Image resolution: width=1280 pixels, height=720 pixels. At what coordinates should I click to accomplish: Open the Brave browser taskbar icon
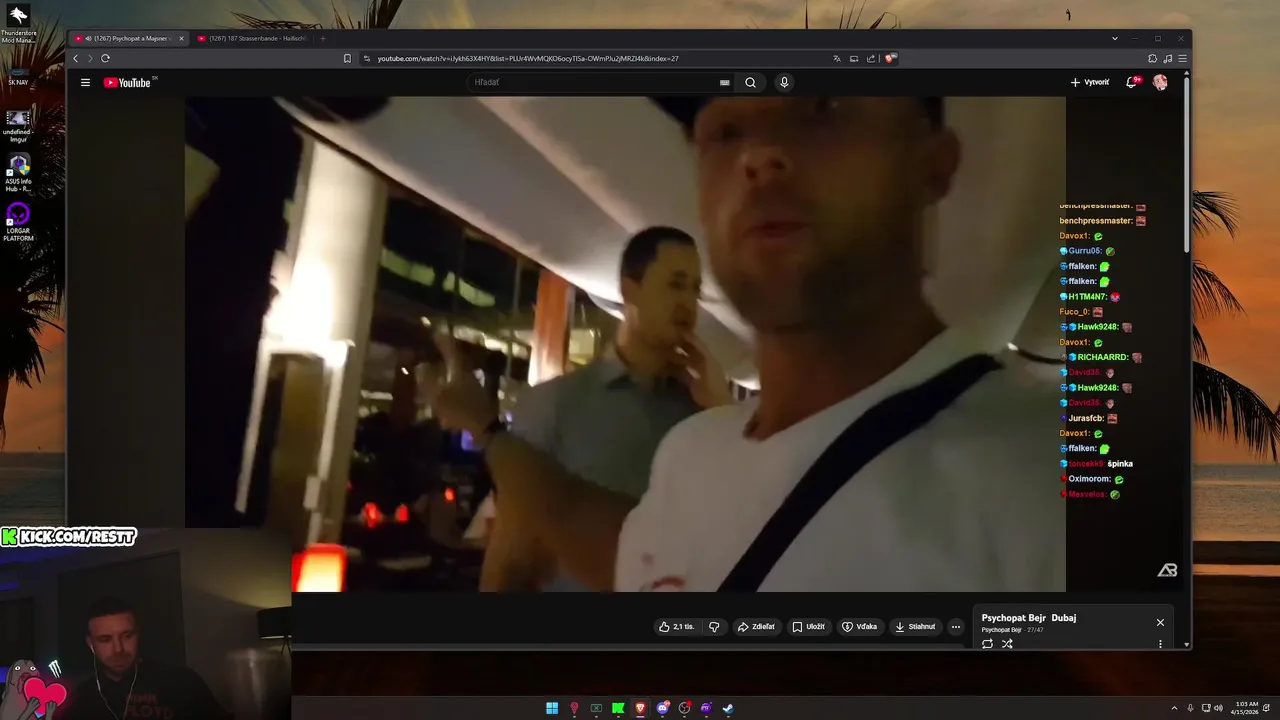pos(640,708)
